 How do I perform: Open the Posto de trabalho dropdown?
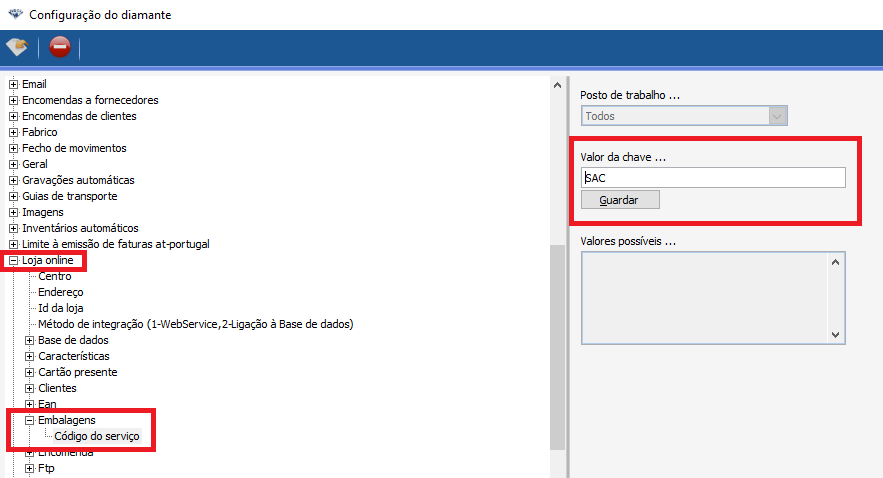click(x=777, y=116)
